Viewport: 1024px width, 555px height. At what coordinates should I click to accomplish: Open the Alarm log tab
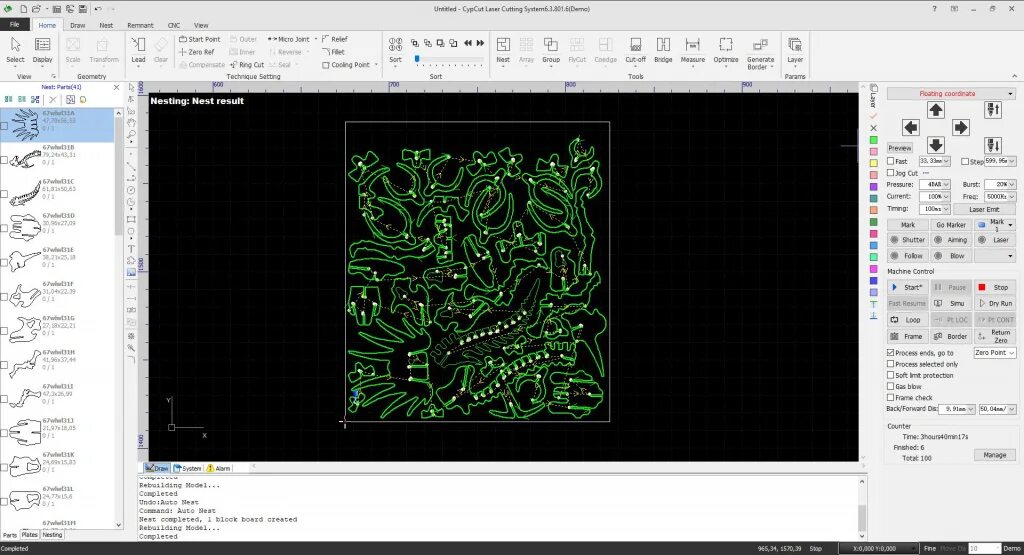click(219, 468)
